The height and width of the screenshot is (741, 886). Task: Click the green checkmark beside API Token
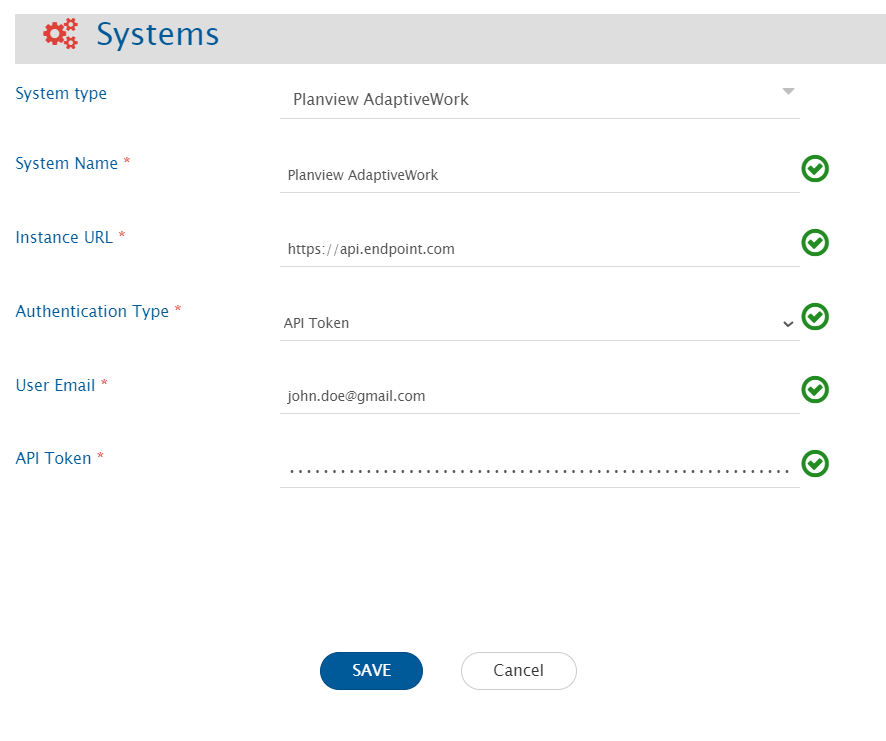(815, 464)
